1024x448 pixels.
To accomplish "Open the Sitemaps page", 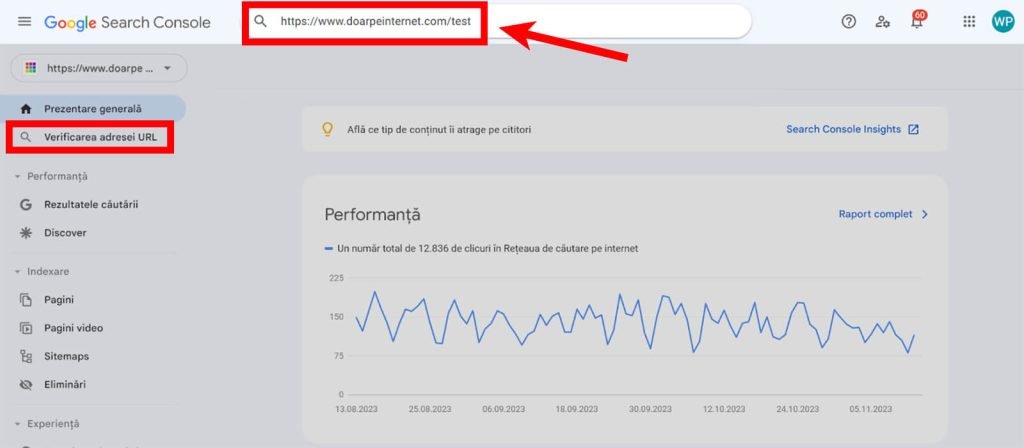I will [67, 357].
